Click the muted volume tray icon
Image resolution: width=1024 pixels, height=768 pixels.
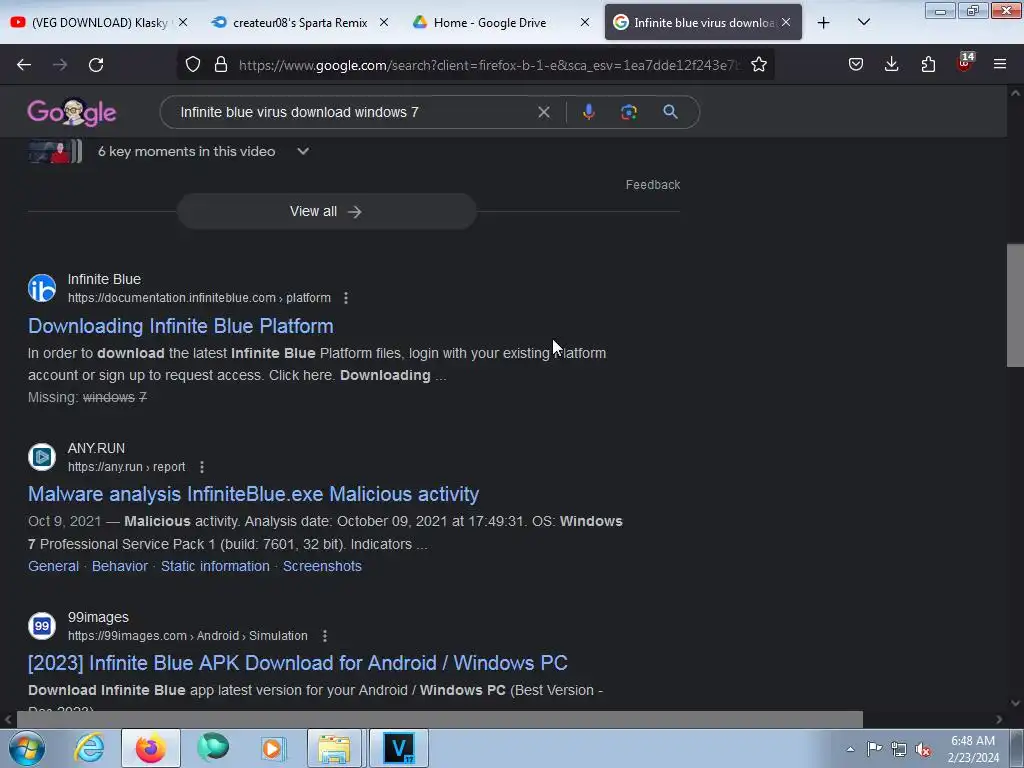click(923, 749)
